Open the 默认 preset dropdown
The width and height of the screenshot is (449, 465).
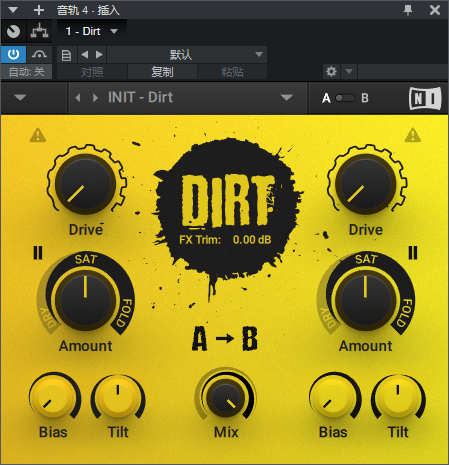(187, 55)
